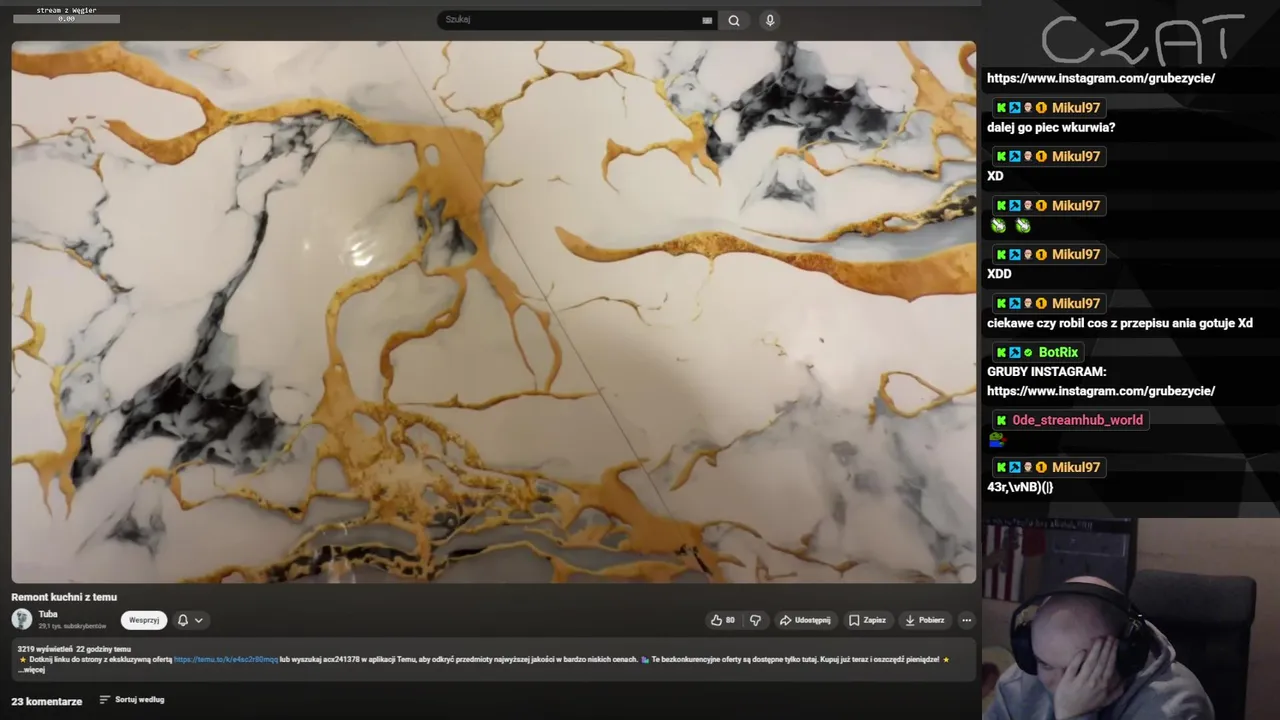The height and width of the screenshot is (720, 1280).
Task: Open more actions three-dot menu
Action: click(966, 620)
